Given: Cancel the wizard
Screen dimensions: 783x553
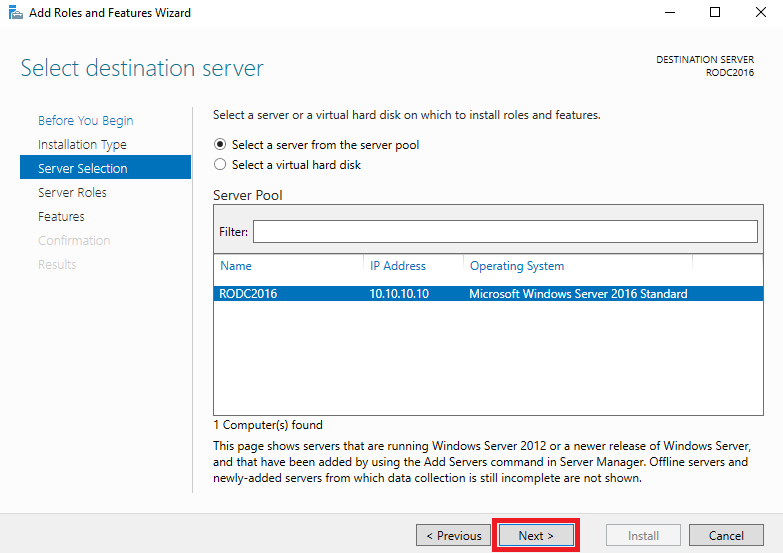Looking at the screenshot, I should point(726,536).
